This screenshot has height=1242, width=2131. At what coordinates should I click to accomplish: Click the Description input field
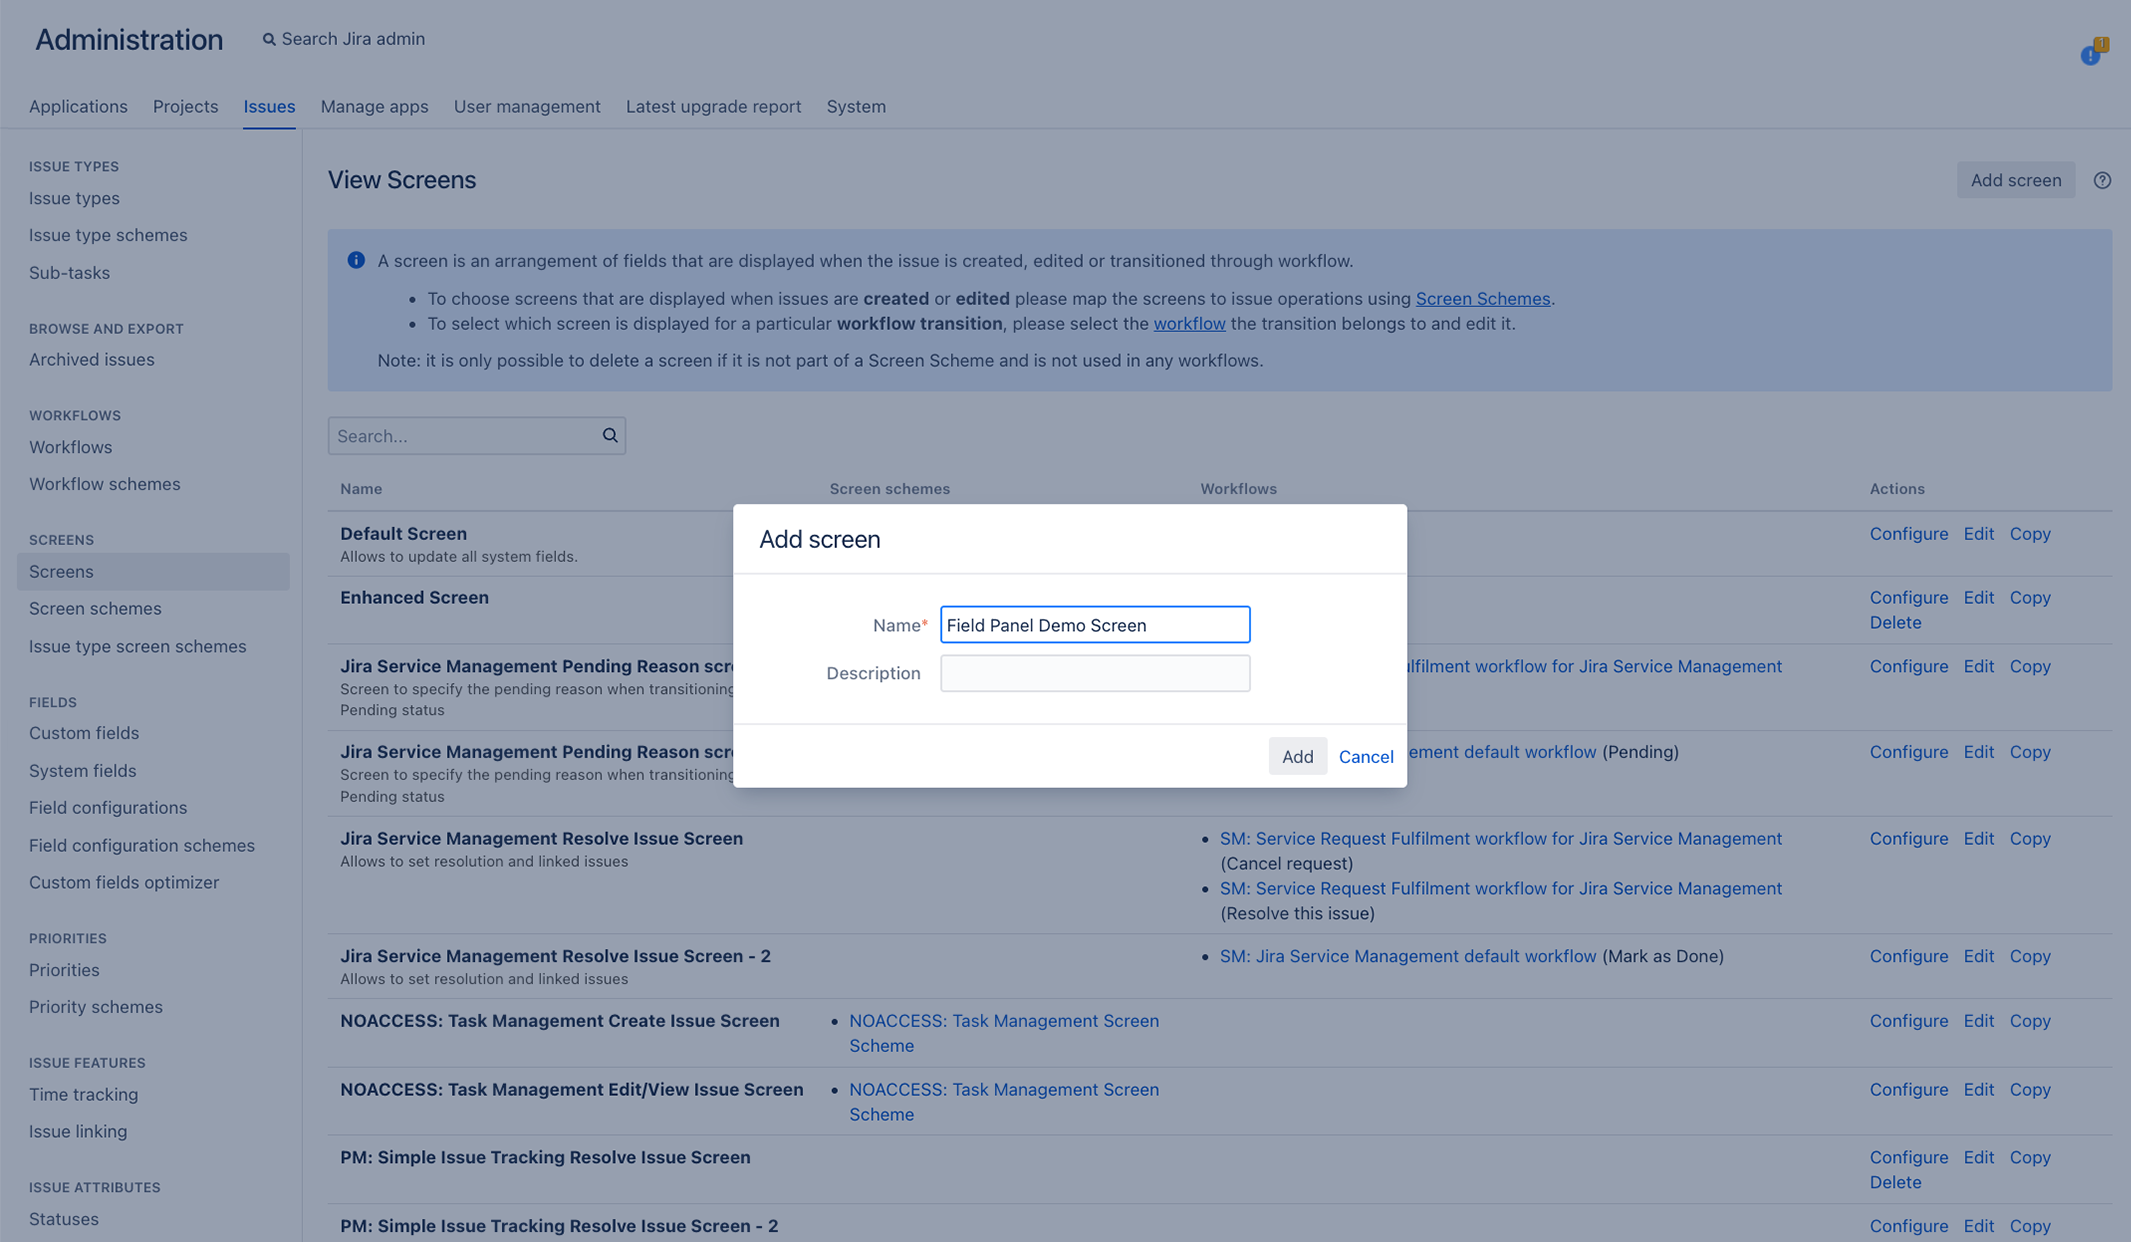(x=1094, y=672)
